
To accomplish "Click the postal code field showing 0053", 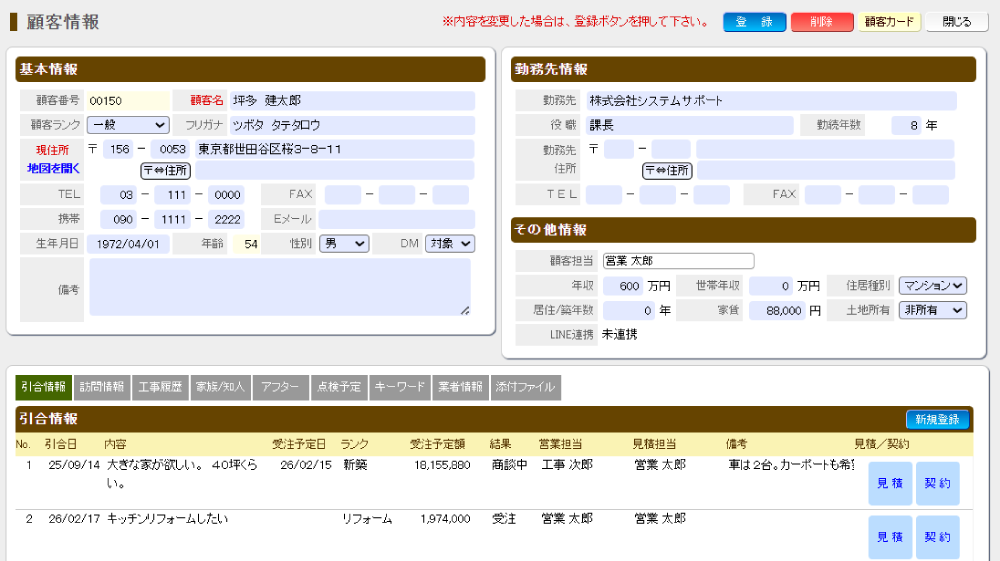I will click(x=170, y=149).
